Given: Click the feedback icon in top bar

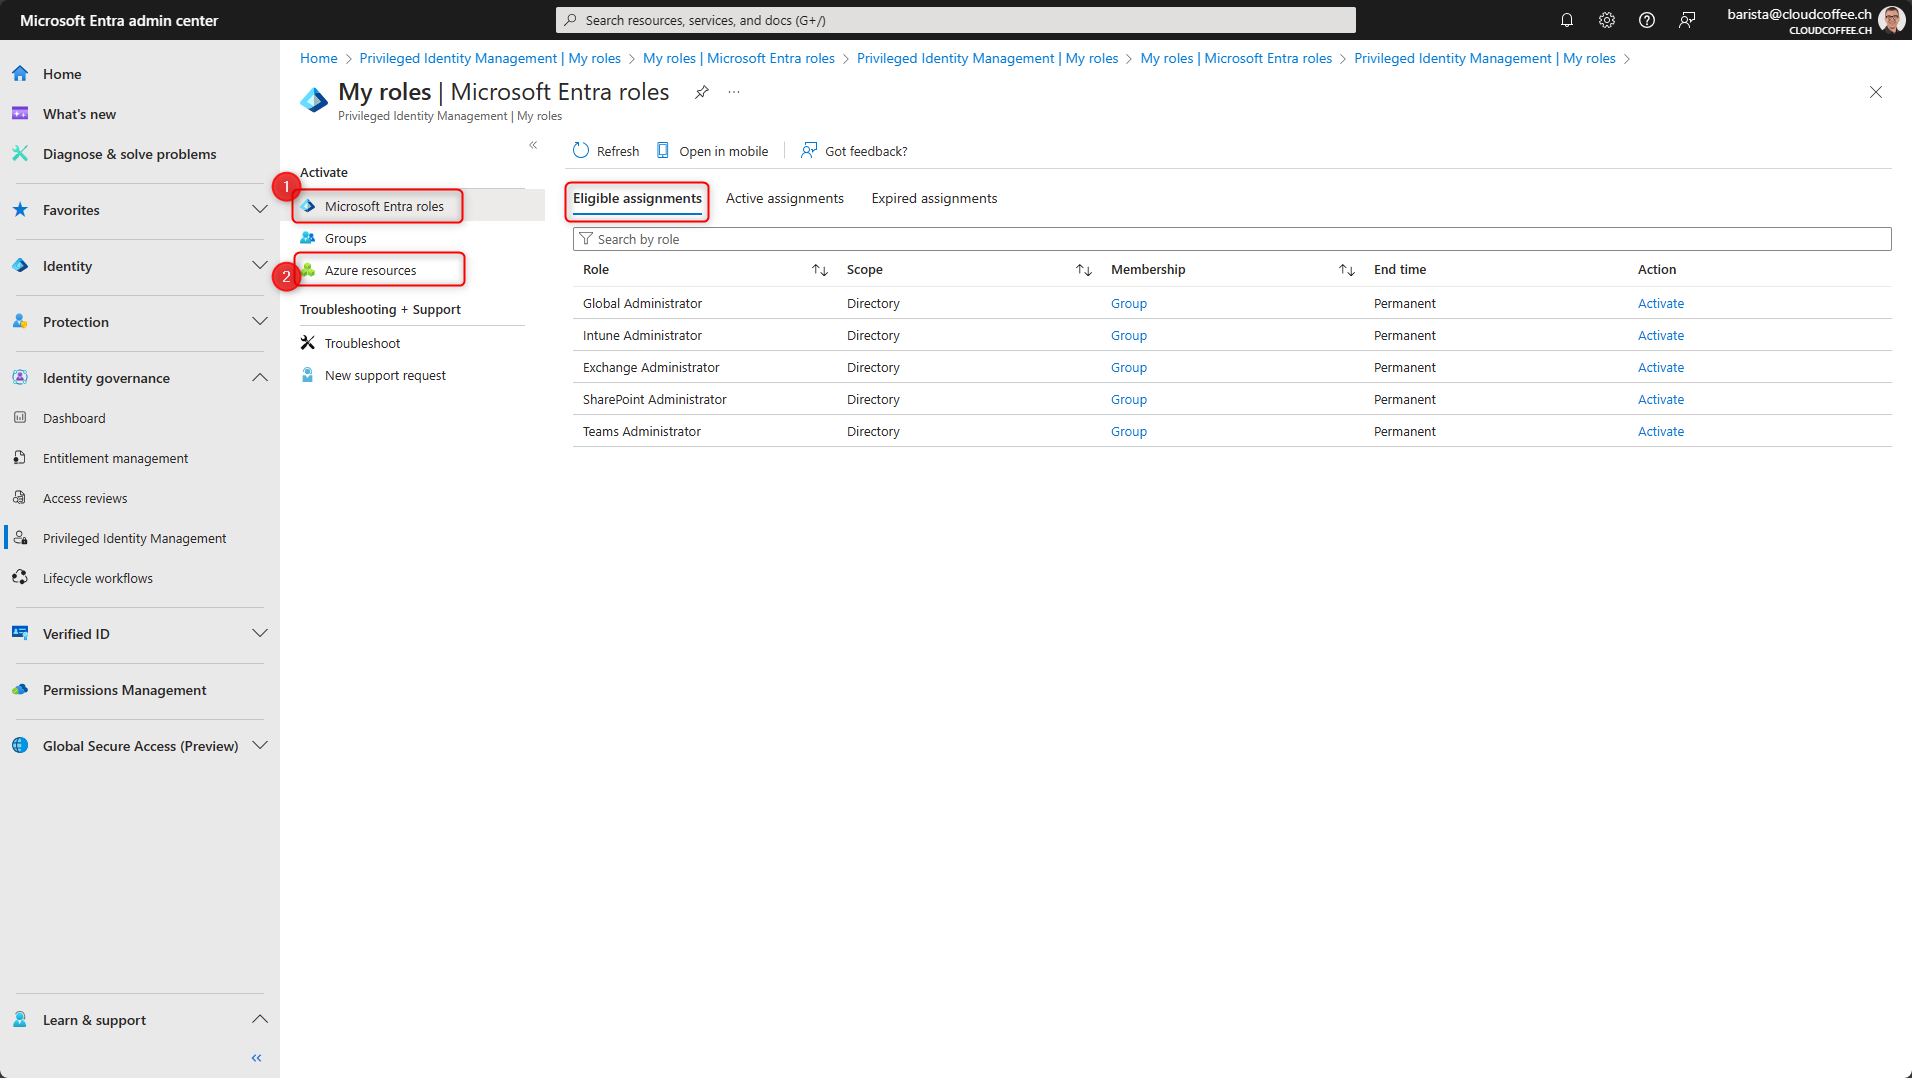Looking at the screenshot, I should (1687, 20).
